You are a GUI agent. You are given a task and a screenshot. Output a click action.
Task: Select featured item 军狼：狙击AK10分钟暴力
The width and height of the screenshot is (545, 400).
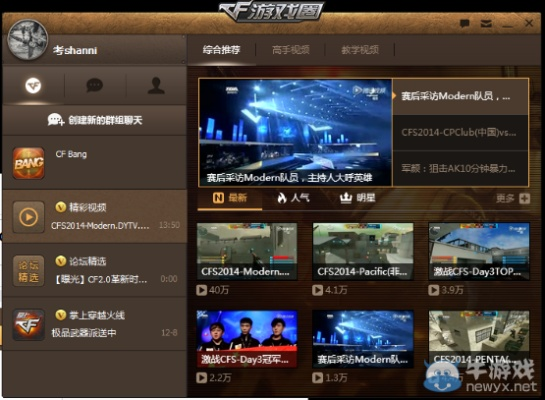(461, 169)
